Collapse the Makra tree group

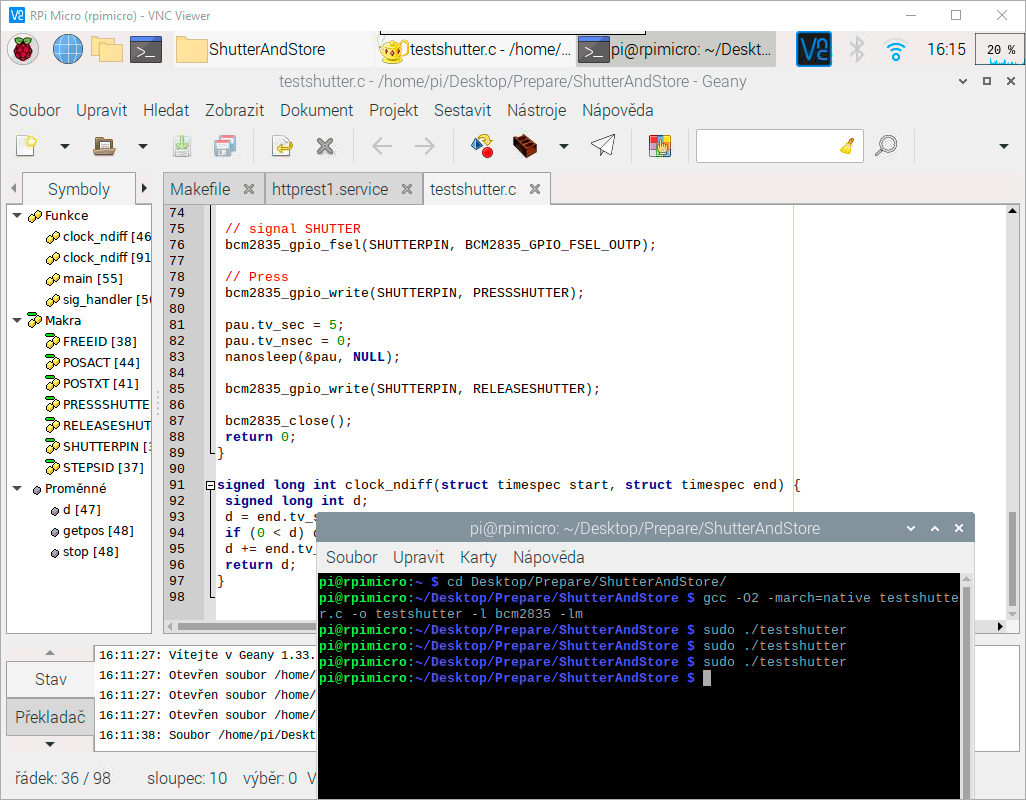click(17, 321)
